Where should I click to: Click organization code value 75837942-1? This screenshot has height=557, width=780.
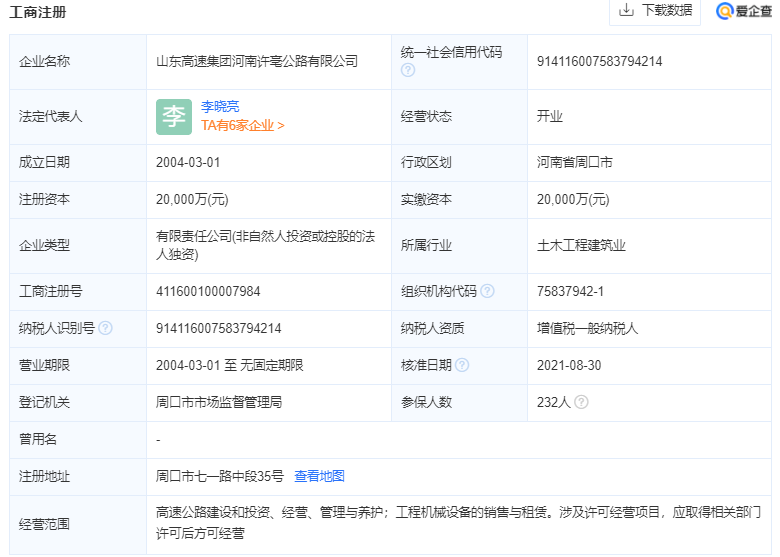tap(570, 291)
